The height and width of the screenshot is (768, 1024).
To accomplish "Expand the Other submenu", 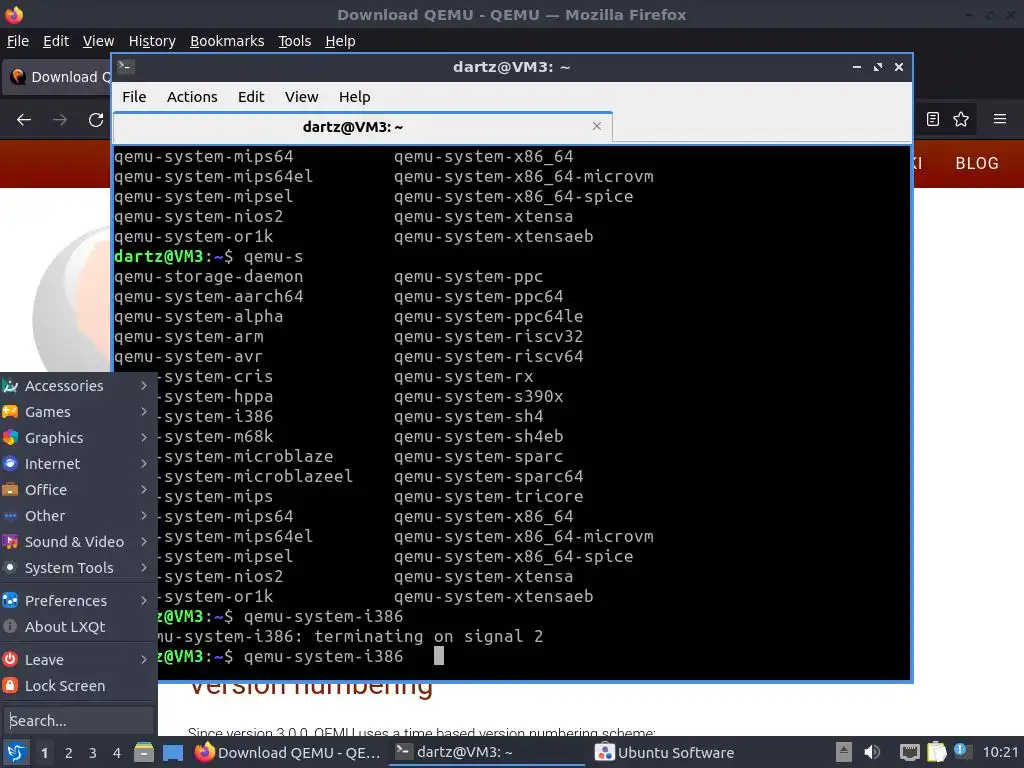I will 76,516.
